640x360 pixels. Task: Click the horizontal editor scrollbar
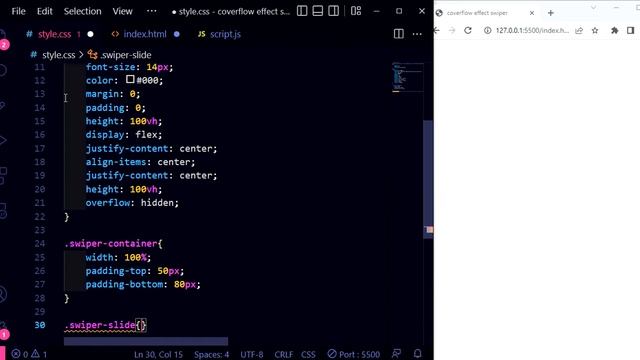(x=146, y=341)
